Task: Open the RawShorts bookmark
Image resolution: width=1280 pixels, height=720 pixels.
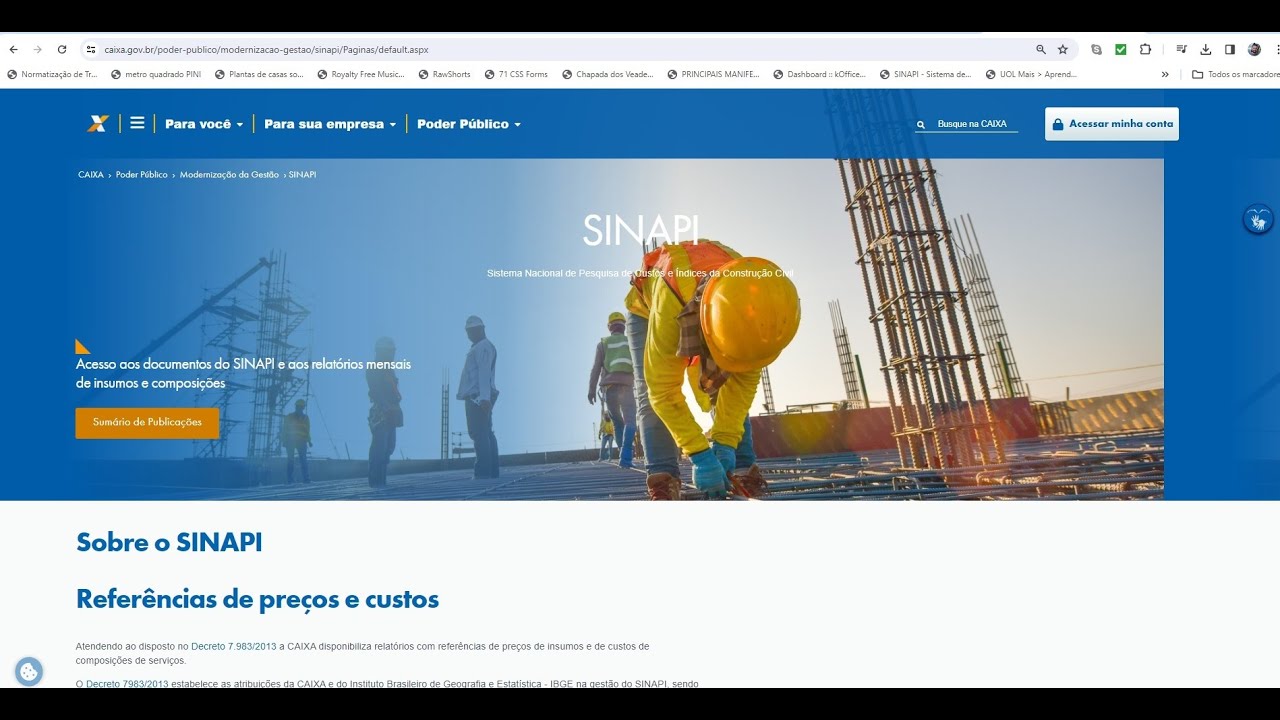Action: 444,74
